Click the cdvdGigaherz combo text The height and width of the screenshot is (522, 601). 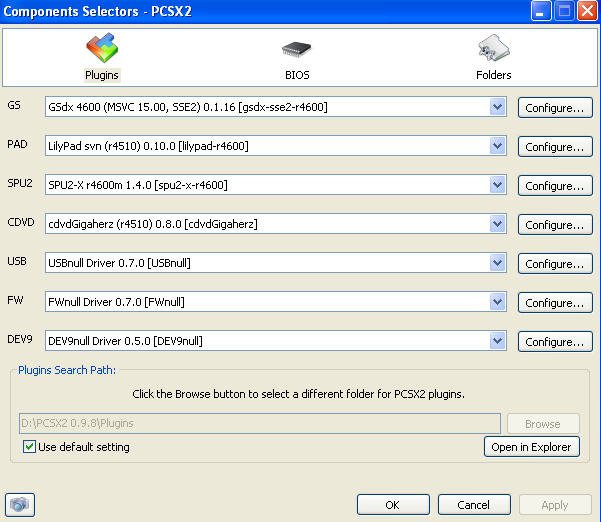tap(153, 224)
